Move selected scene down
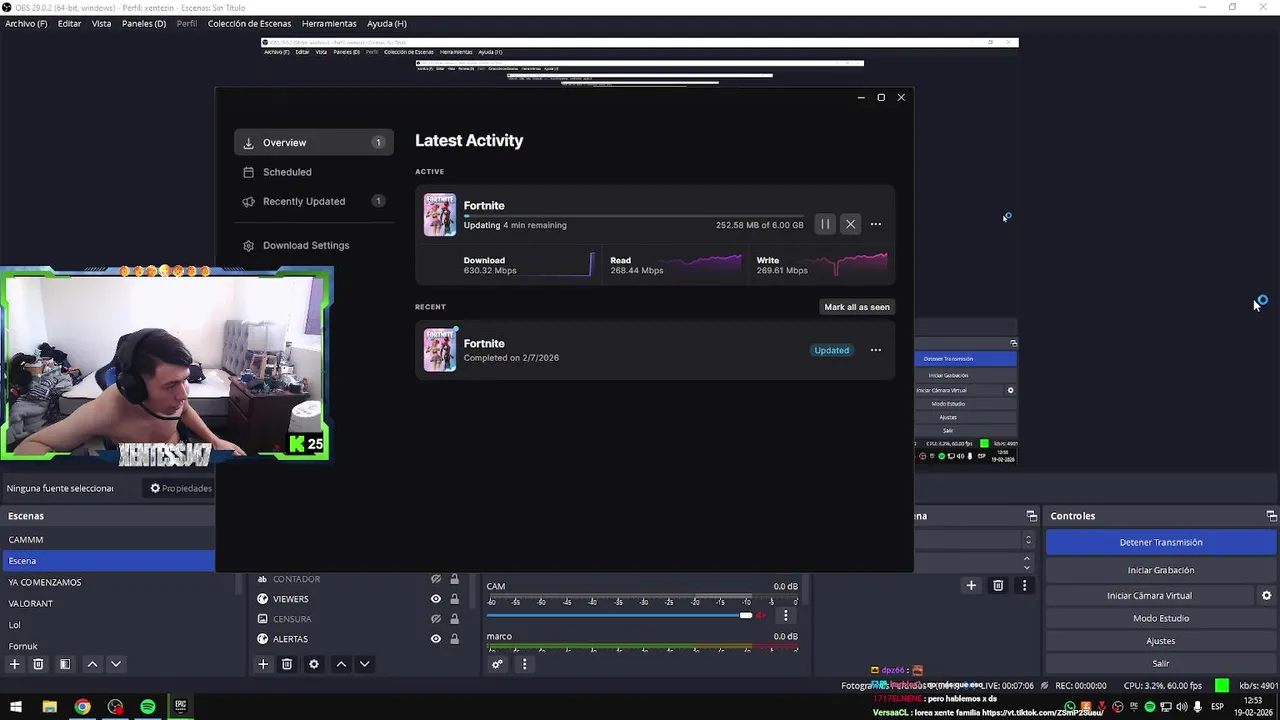 (116, 664)
